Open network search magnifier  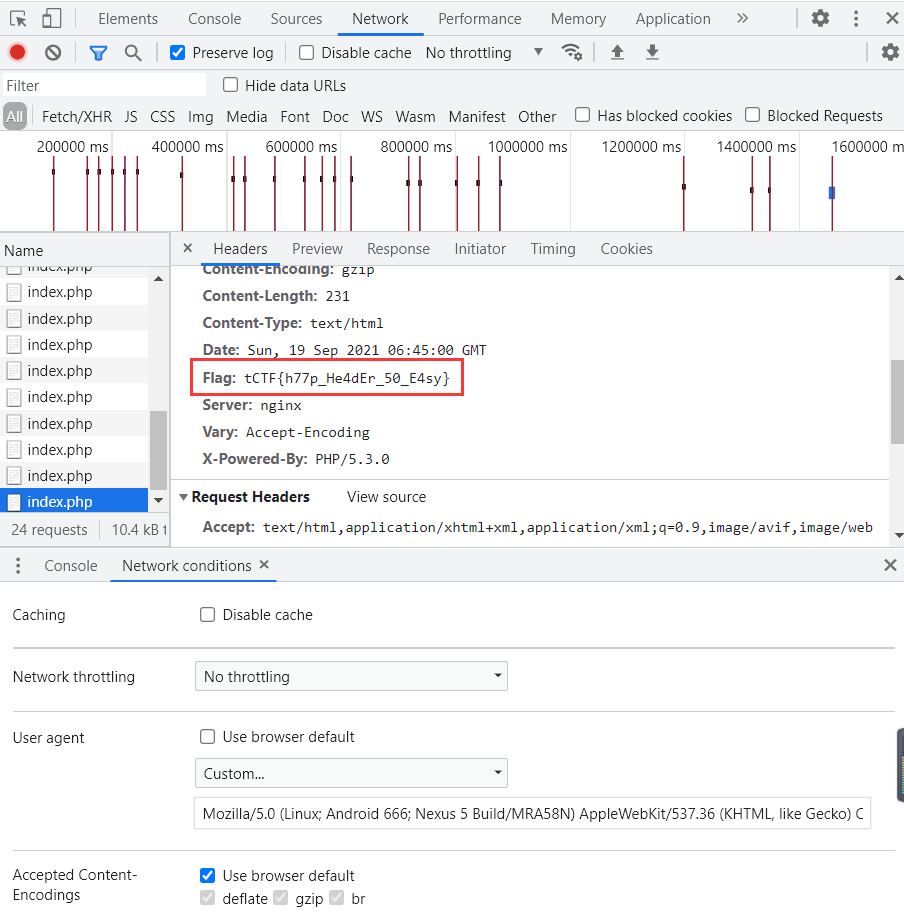pos(133,53)
